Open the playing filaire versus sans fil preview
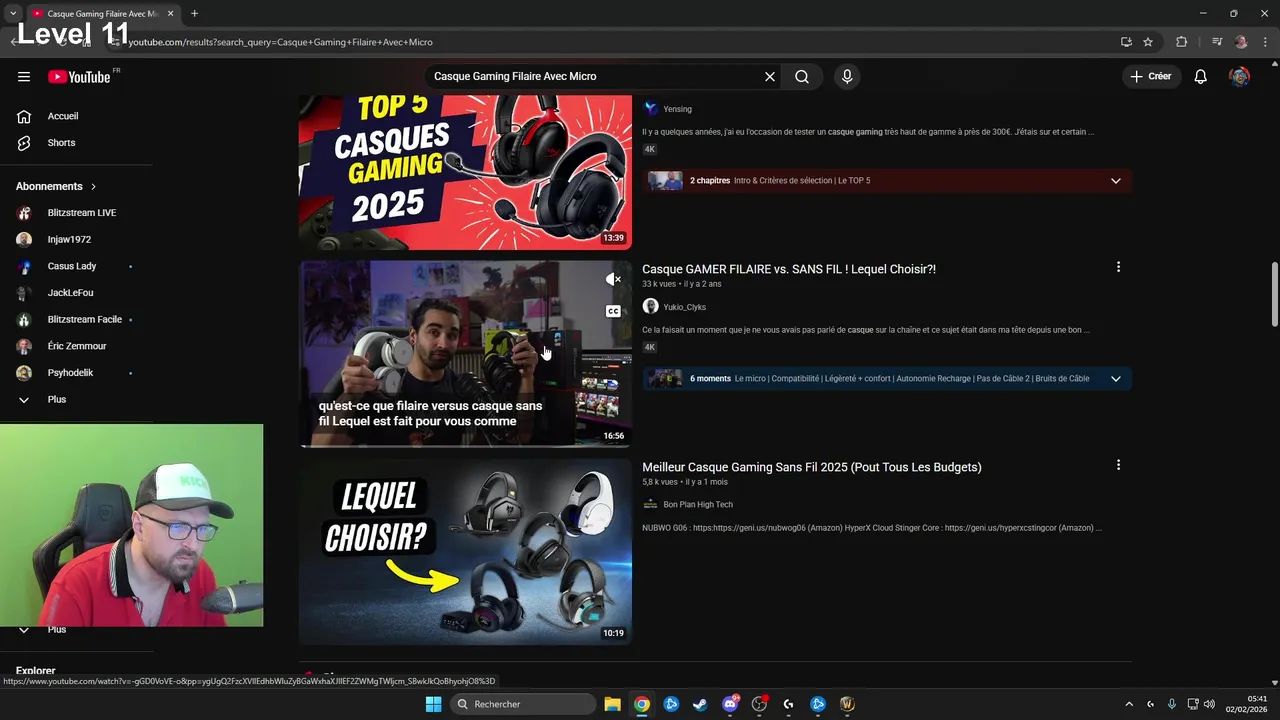 click(x=465, y=354)
